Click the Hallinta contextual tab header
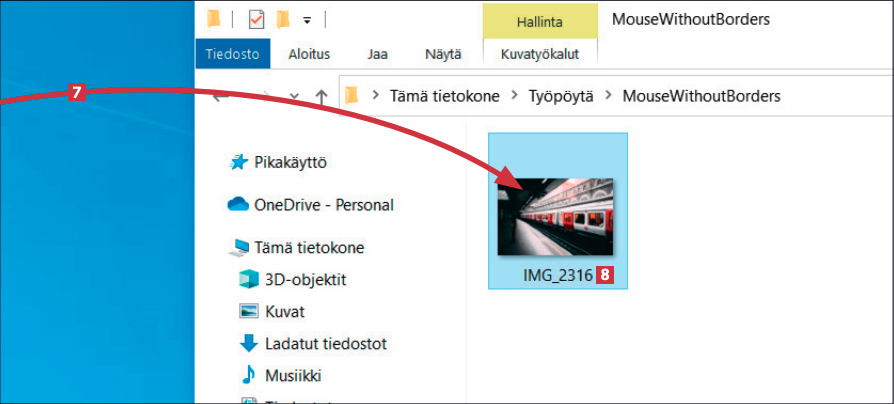Image resolution: width=894 pixels, height=404 pixels. [539, 21]
